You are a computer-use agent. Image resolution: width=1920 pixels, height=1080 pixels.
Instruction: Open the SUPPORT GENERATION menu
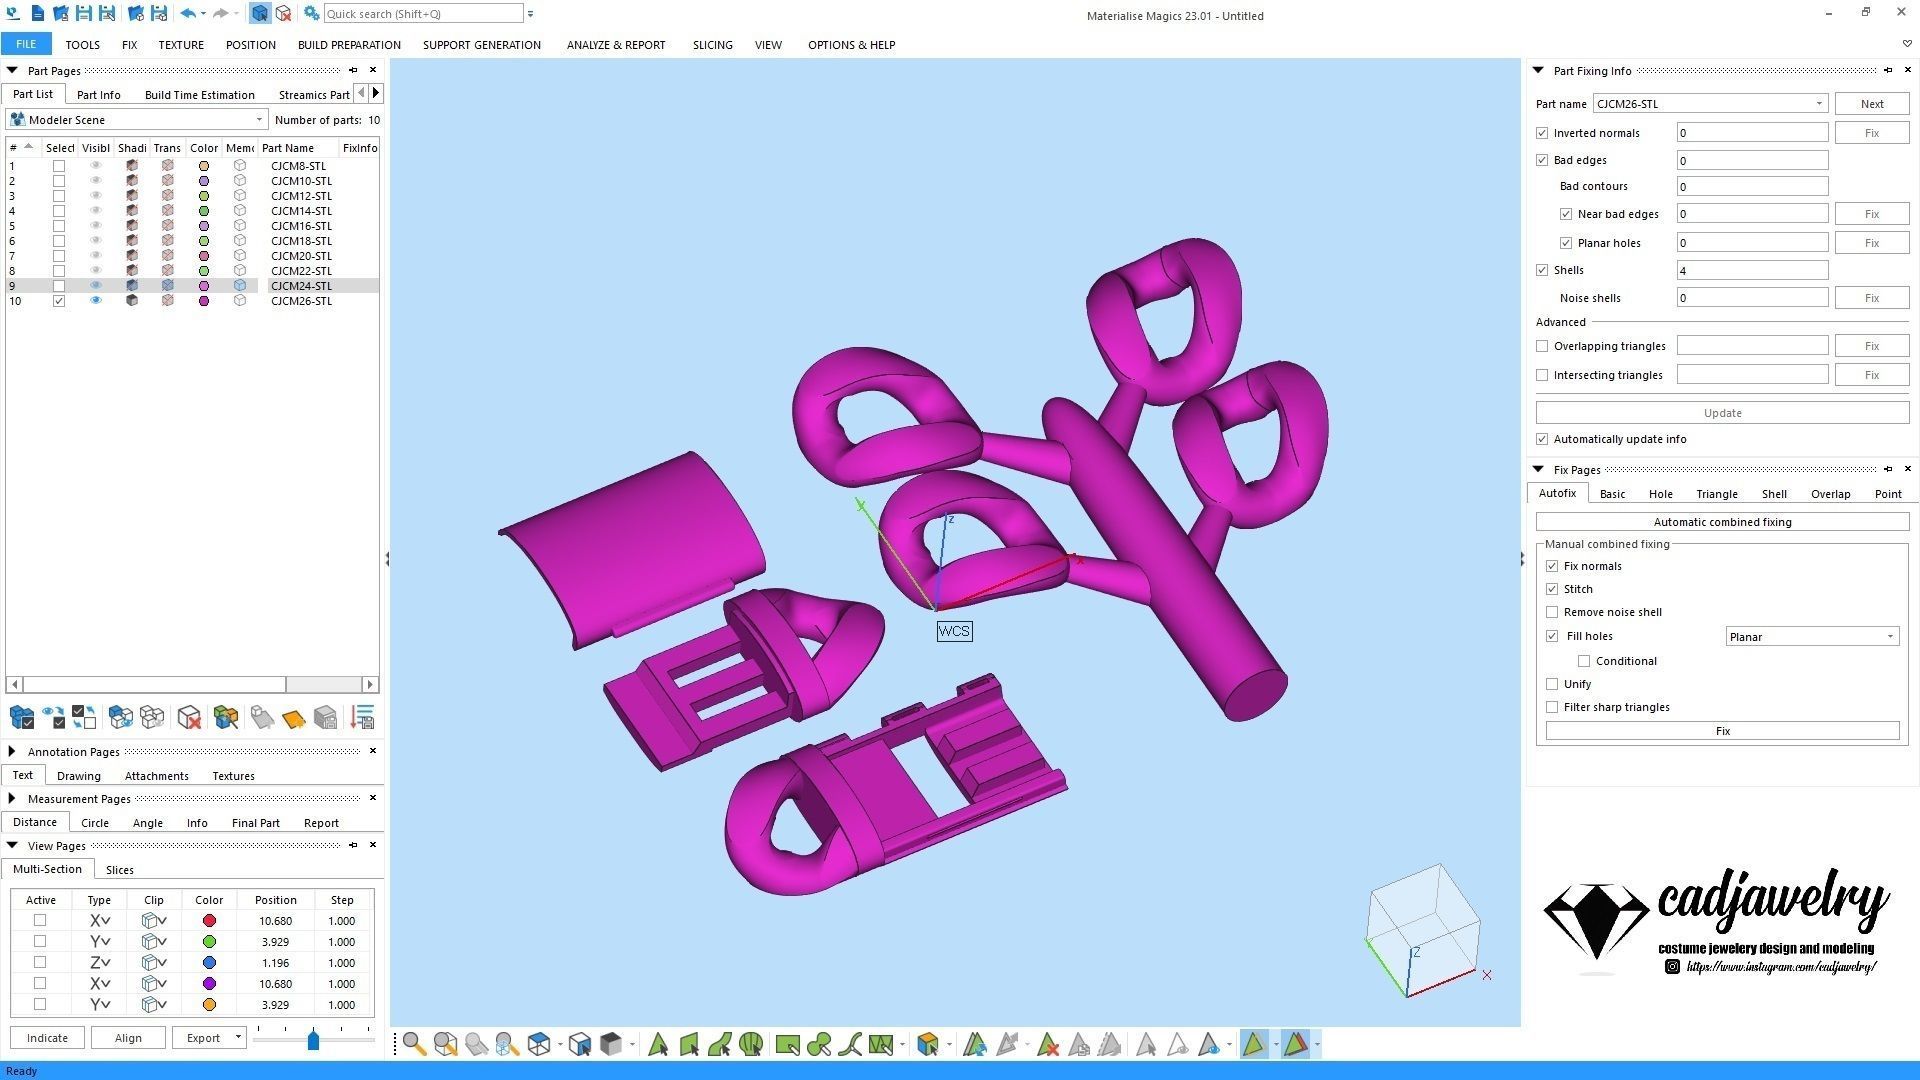(481, 45)
